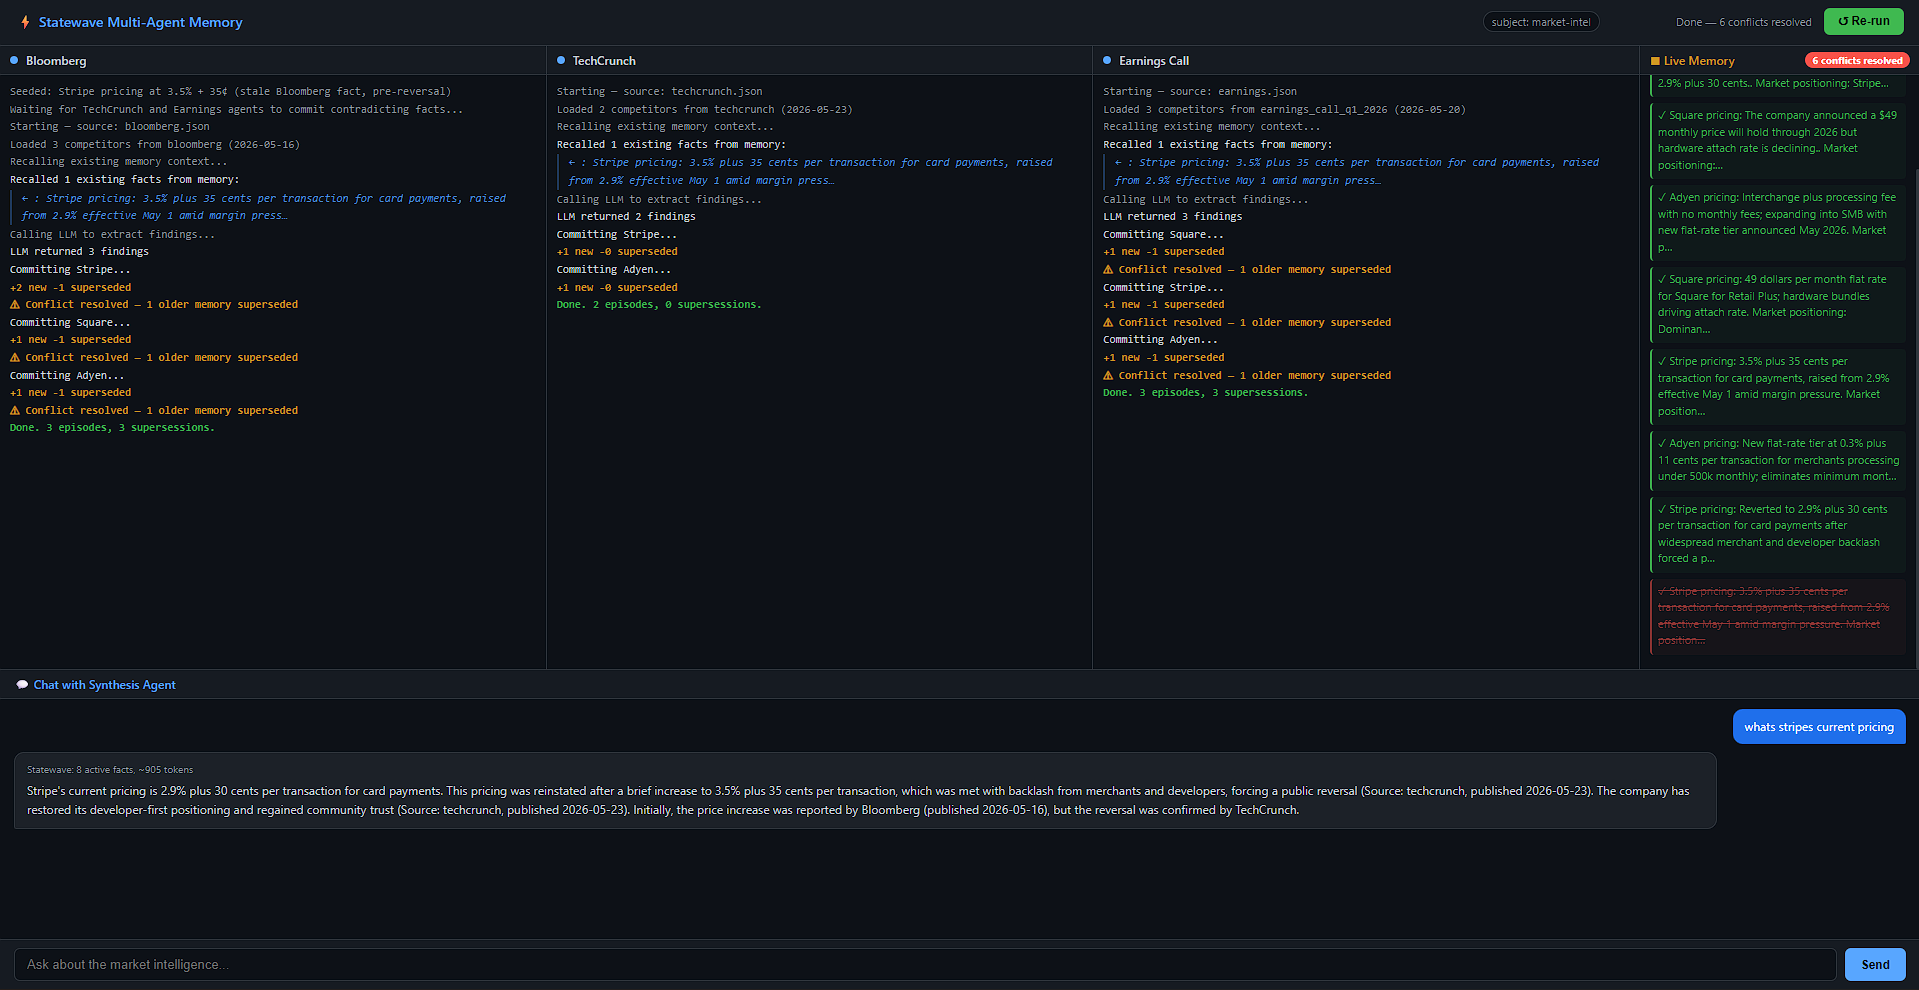
Task: Click the Statewave Multi-Agent Memory title
Action: (140, 22)
